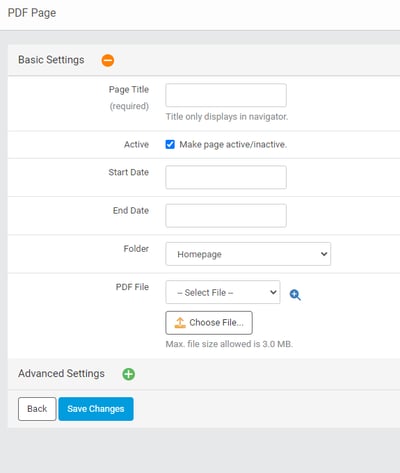This screenshot has width=400, height=473.
Task: Click the blue magnifier icon beside PDF File
Action: (x=295, y=295)
